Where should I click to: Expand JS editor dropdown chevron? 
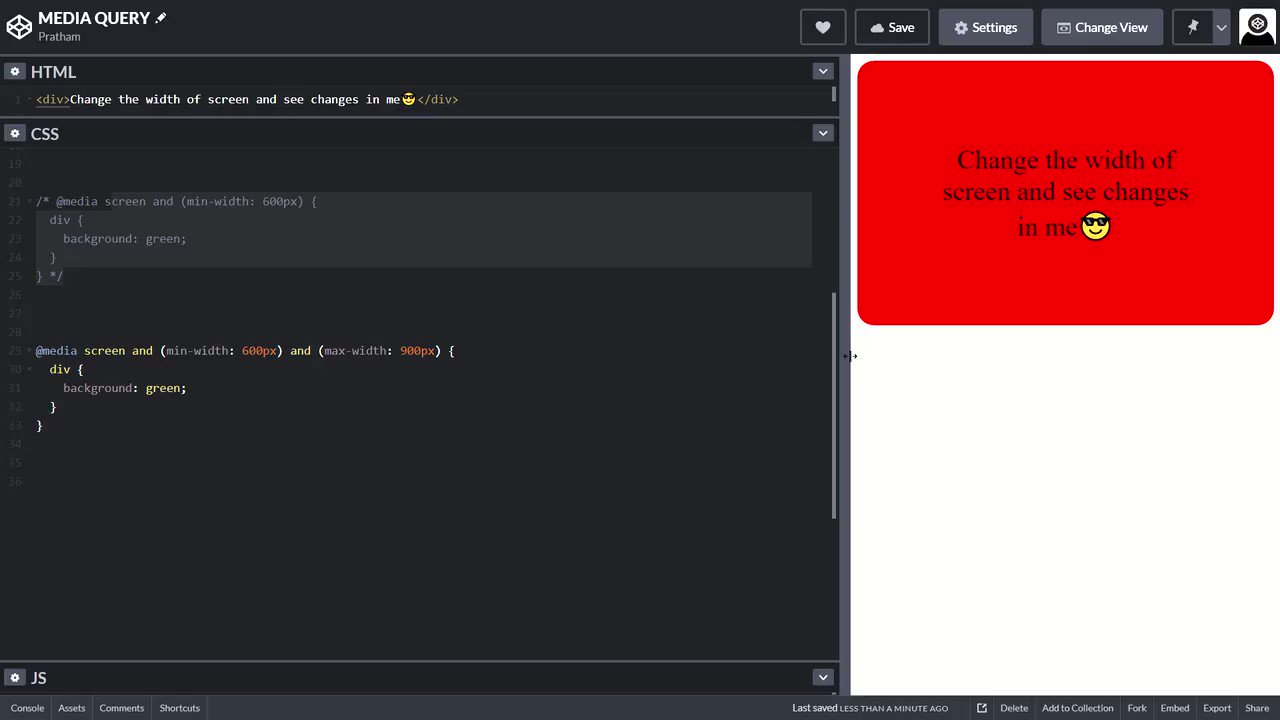823,677
